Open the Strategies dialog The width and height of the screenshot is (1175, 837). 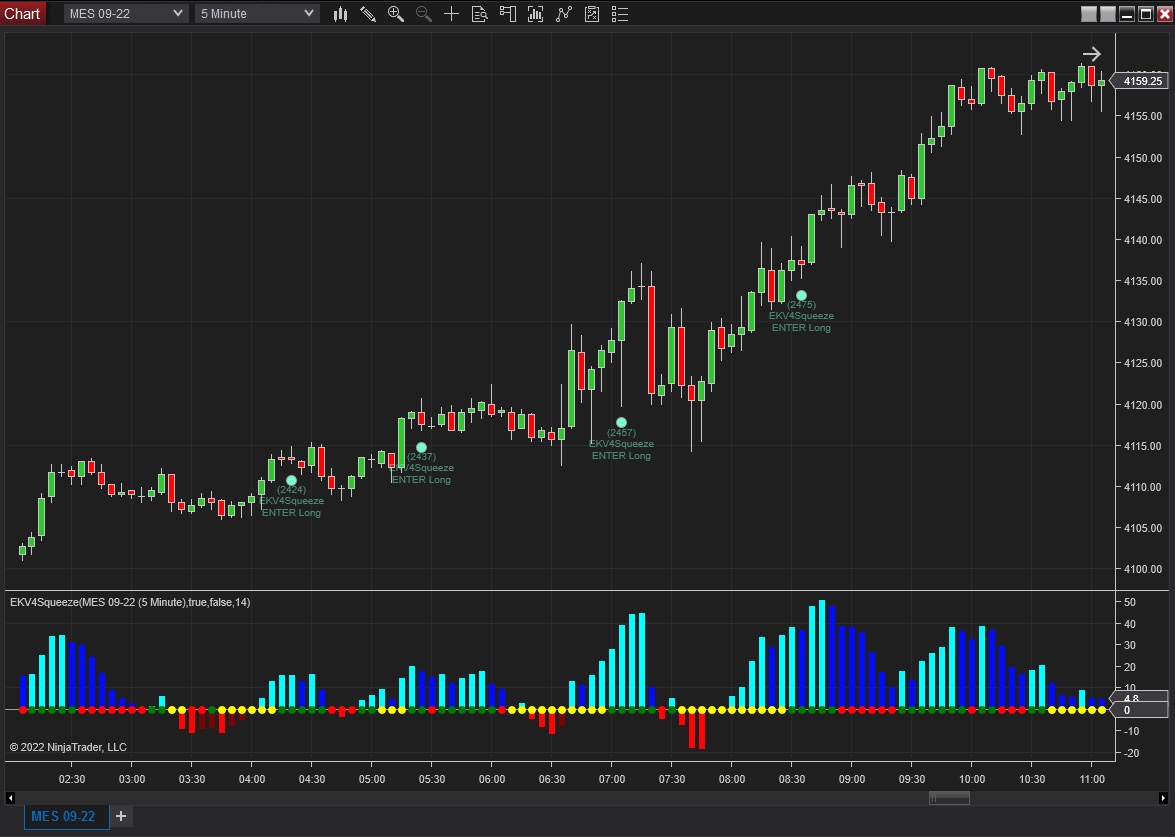click(592, 13)
